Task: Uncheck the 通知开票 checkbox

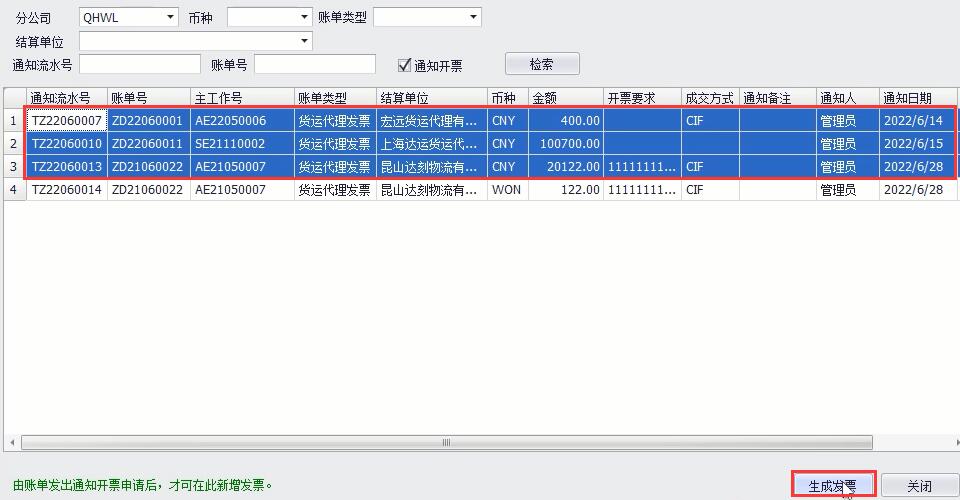Action: coord(405,65)
